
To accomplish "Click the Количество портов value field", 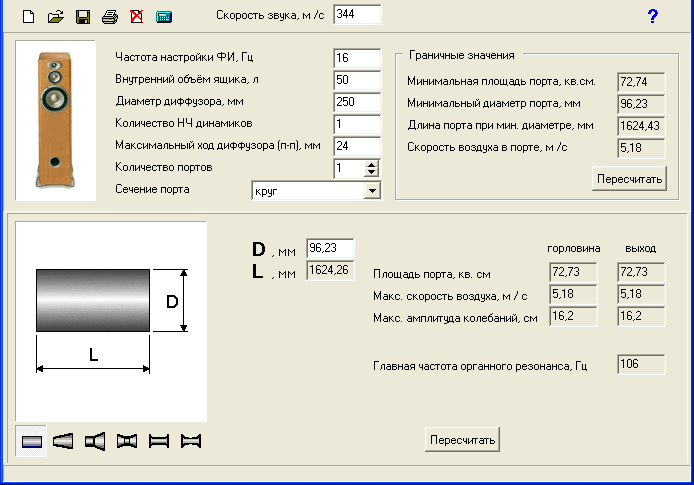I will point(350,169).
